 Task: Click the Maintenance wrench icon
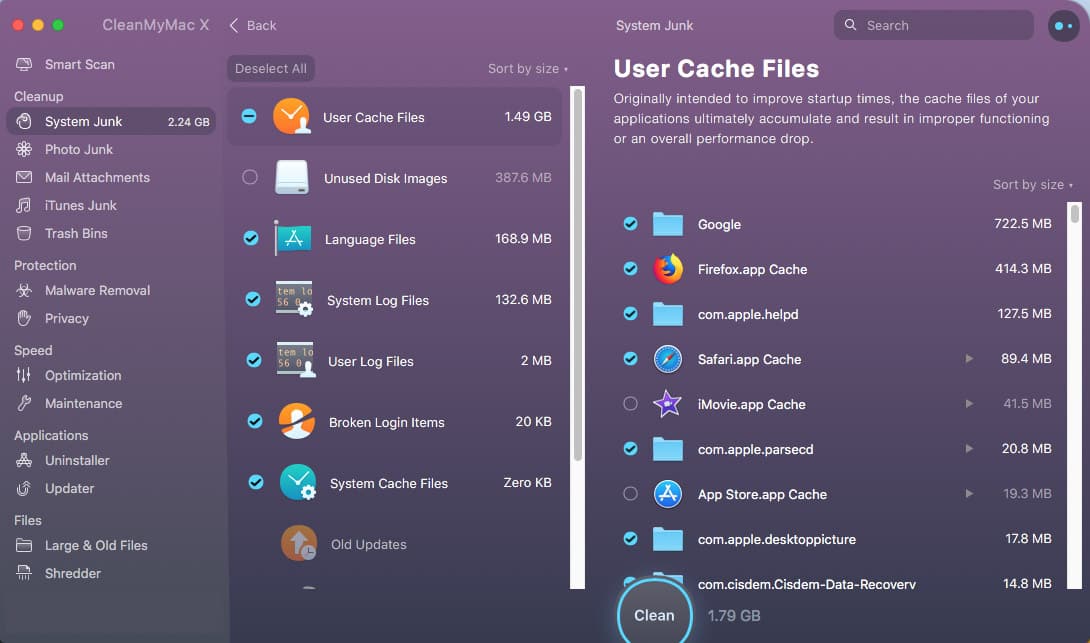coord(24,403)
